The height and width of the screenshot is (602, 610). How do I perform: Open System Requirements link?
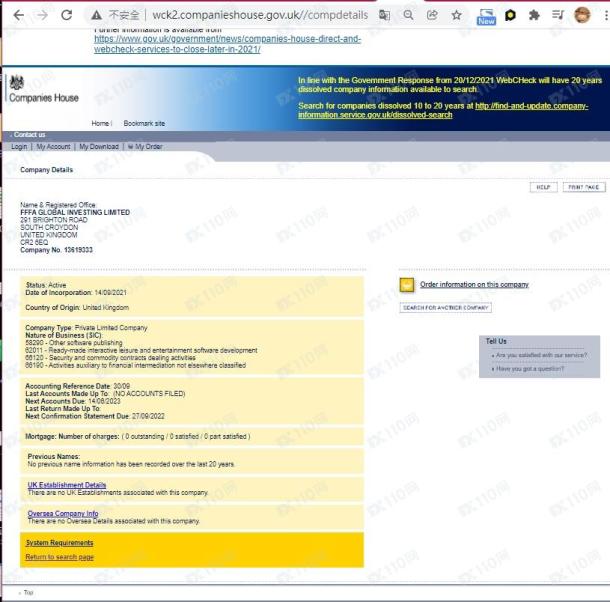(59, 542)
